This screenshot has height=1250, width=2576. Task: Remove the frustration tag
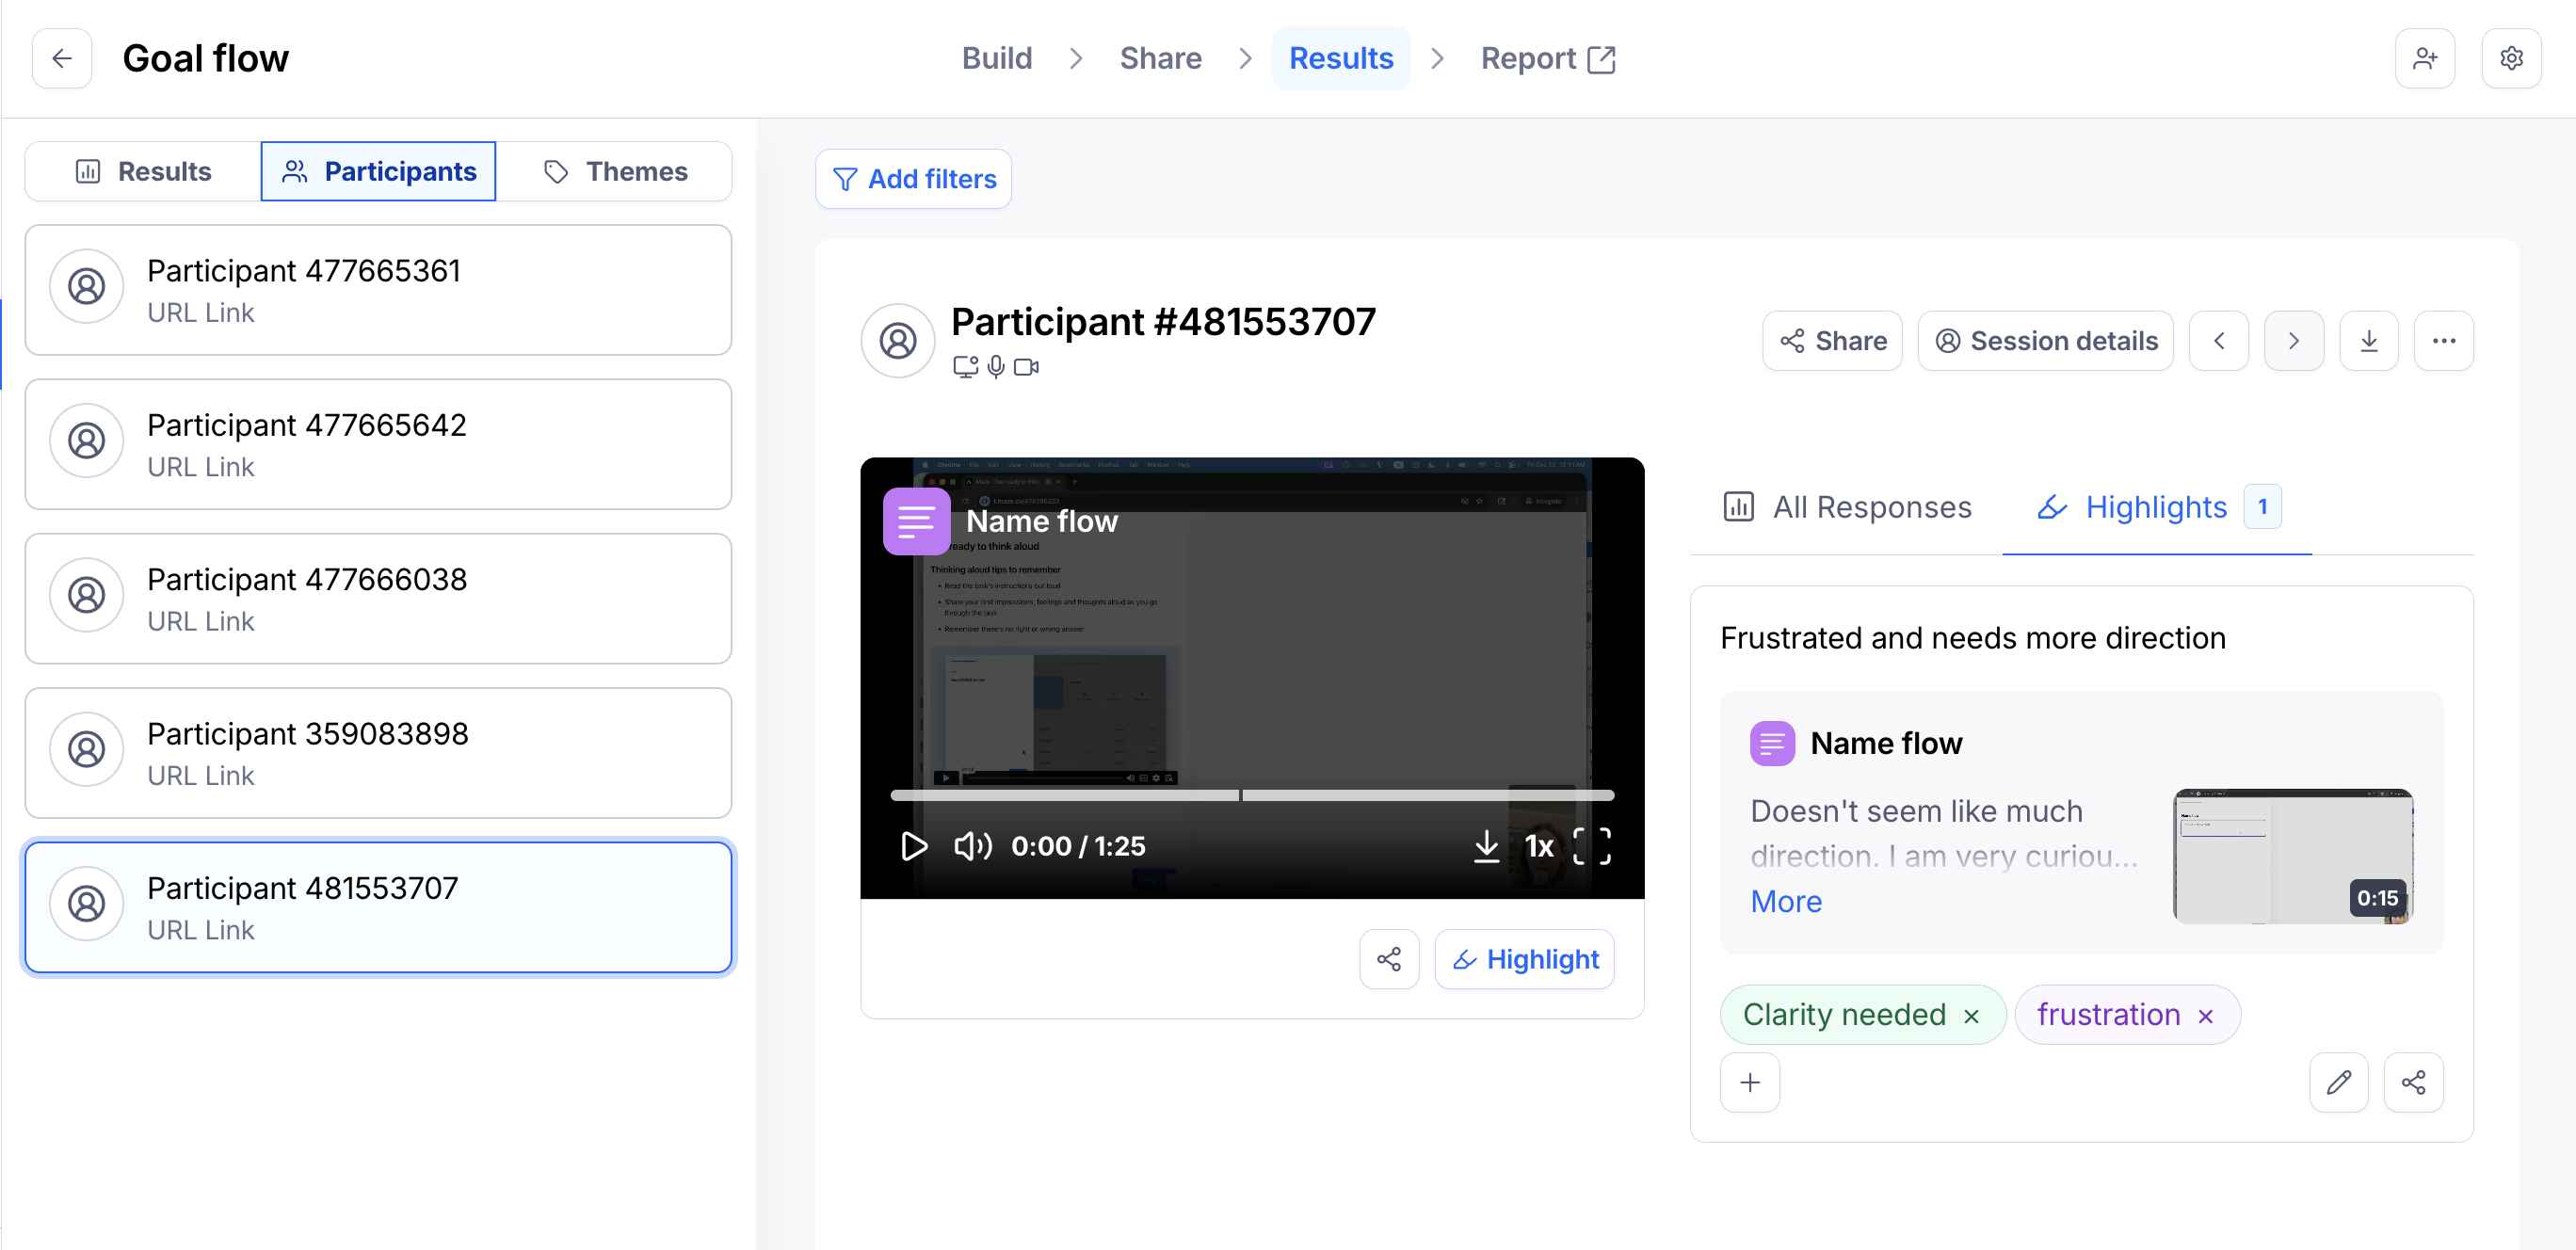pos(2205,1016)
